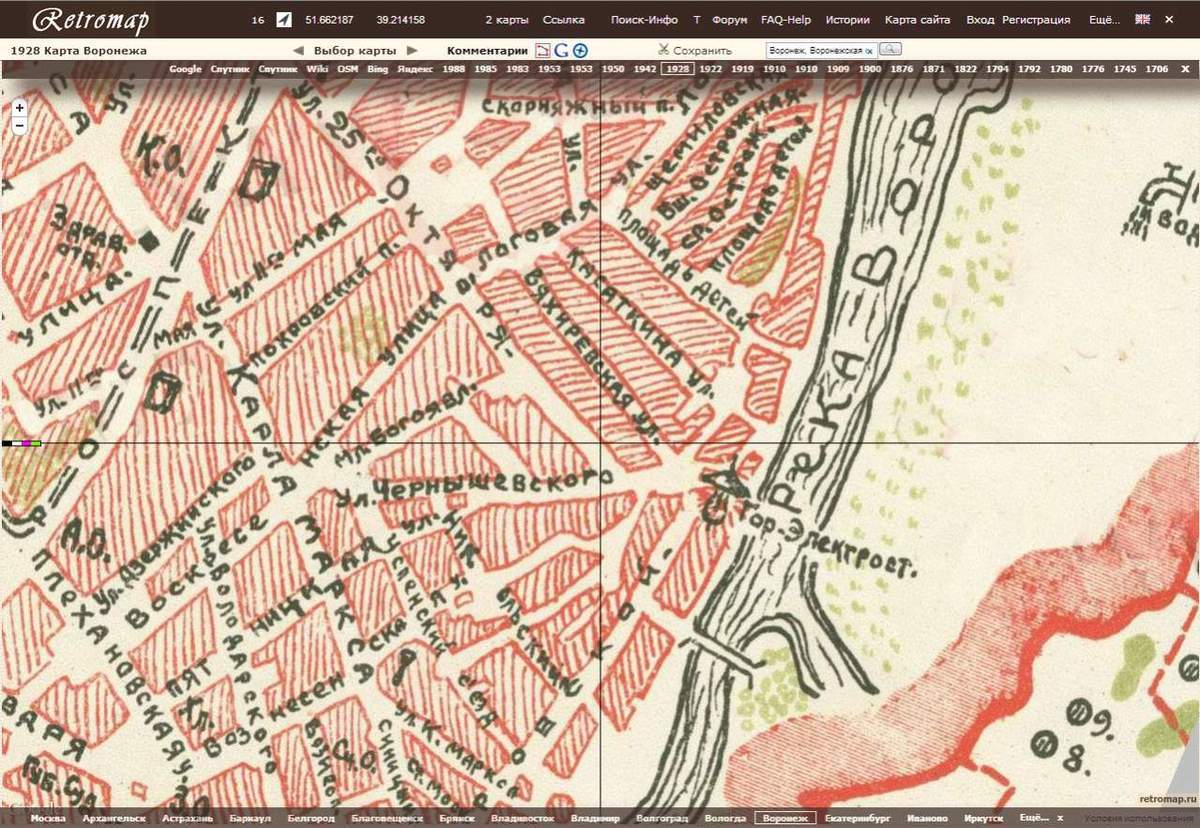Select the 1983 map

coord(517,69)
